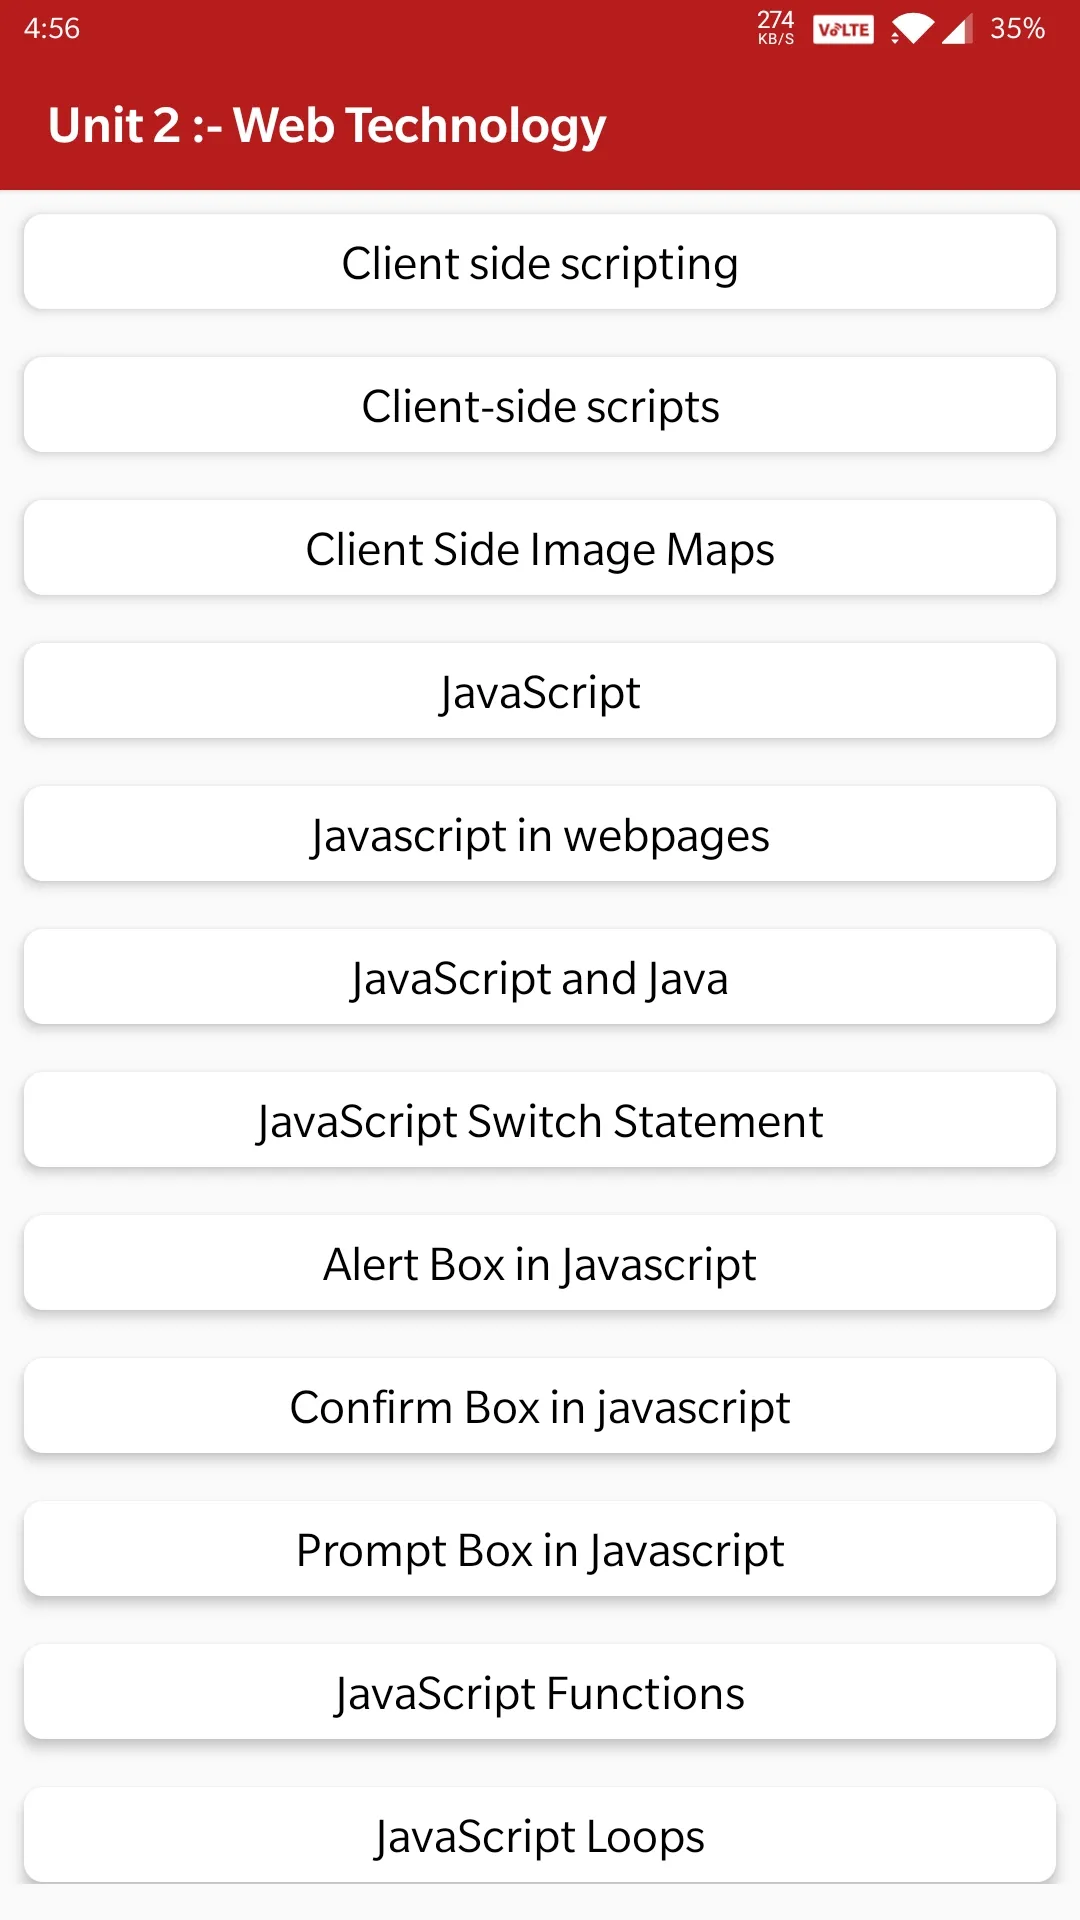Open the Client side scripting topic
The width and height of the screenshot is (1080, 1920).
[540, 262]
